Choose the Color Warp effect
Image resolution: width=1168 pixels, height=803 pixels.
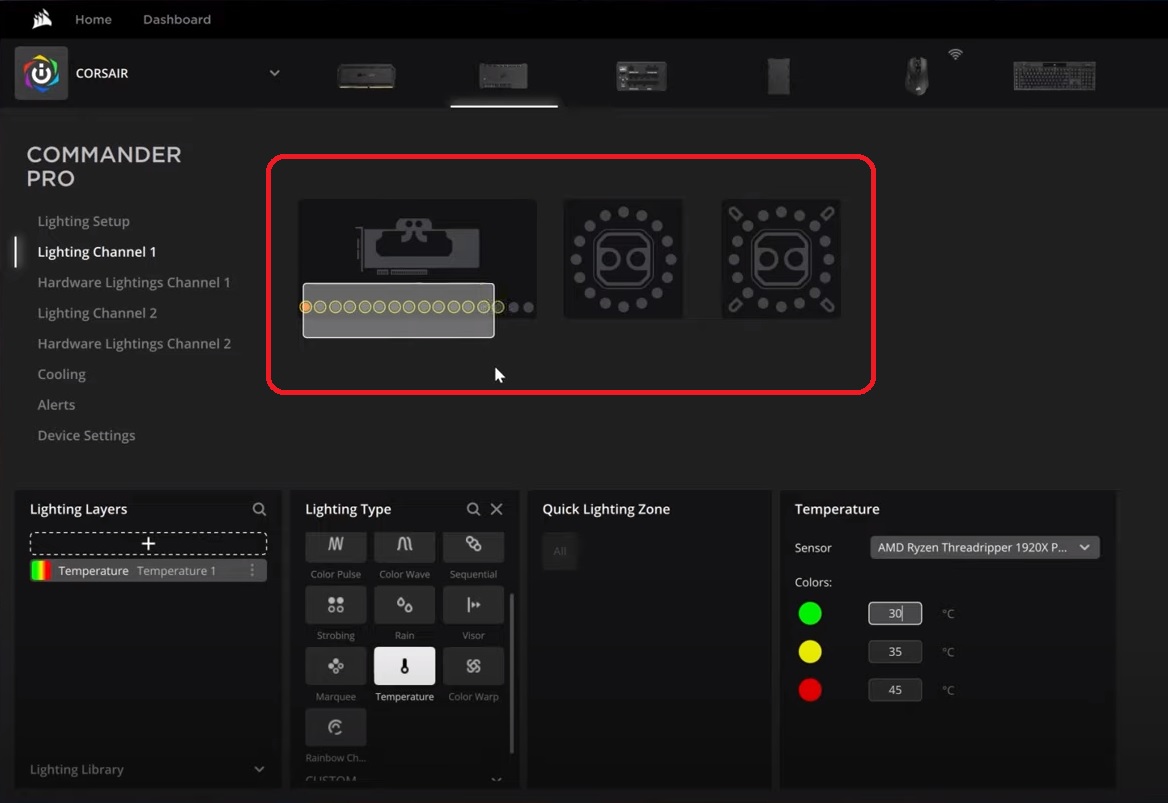[x=473, y=666]
